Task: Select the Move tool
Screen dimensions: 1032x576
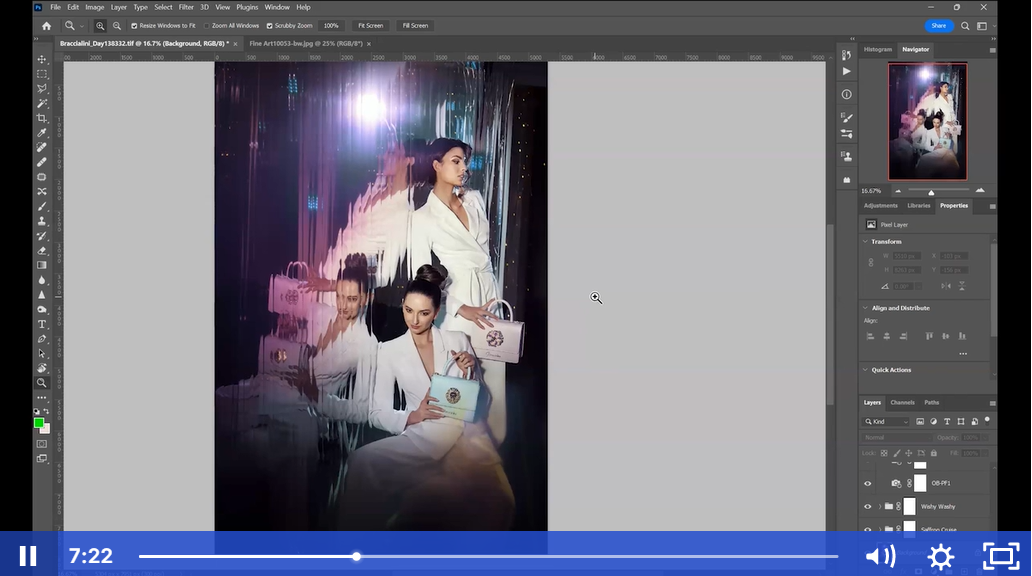Action: point(42,59)
